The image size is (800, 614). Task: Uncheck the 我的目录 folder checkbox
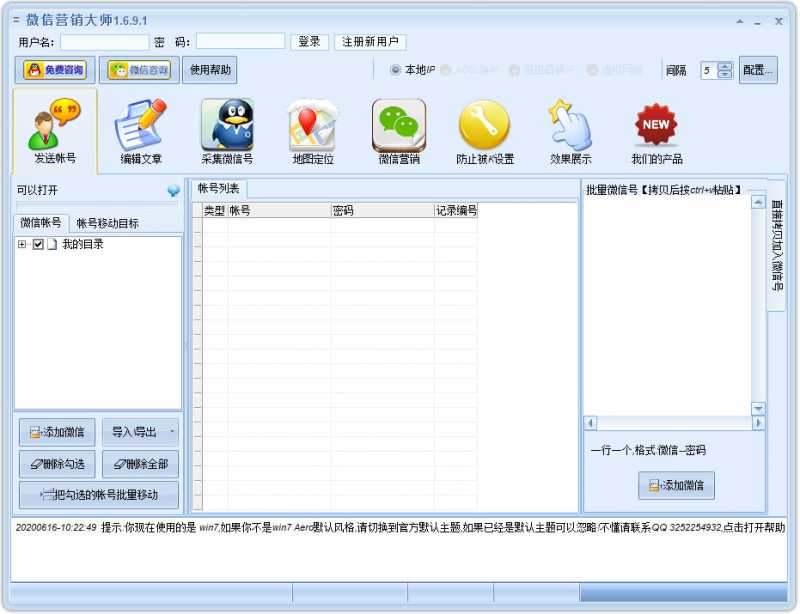(37, 244)
